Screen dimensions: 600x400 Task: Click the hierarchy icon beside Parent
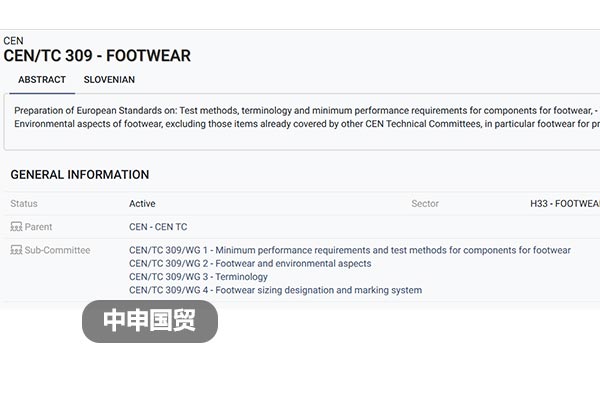[16, 227]
